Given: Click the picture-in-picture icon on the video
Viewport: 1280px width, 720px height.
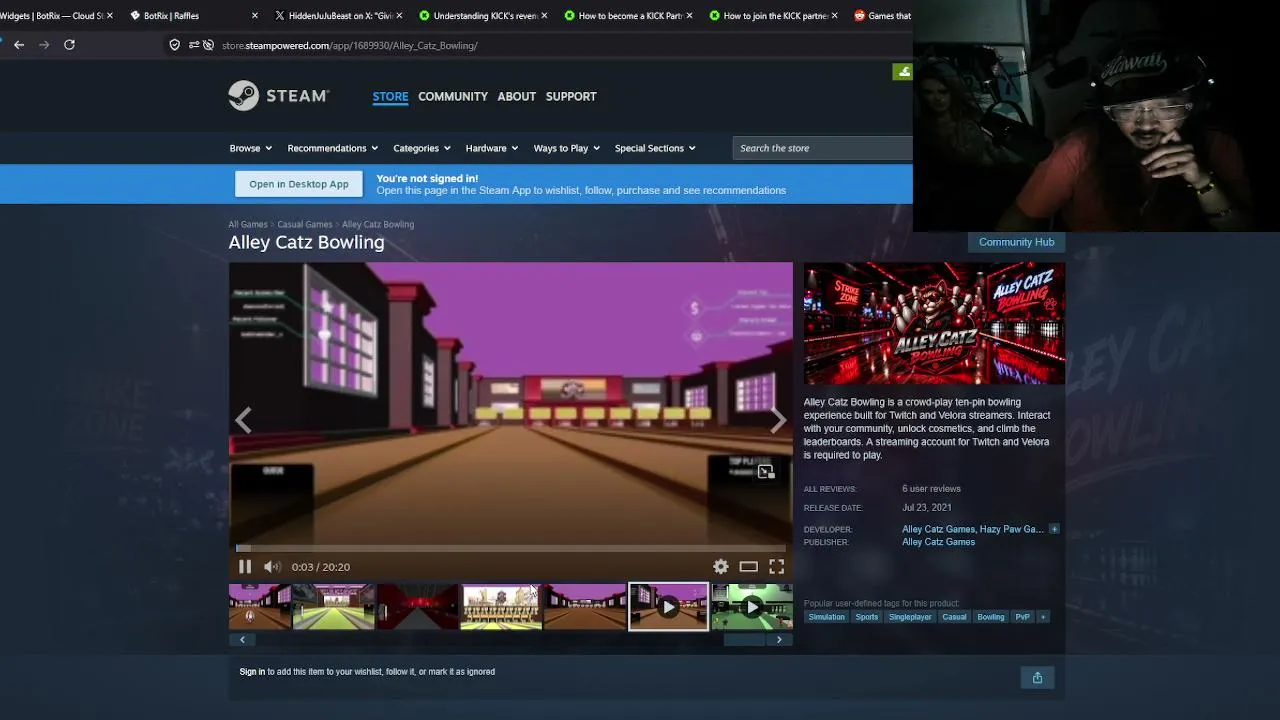Looking at the screenshot, I should pos(766,472).
